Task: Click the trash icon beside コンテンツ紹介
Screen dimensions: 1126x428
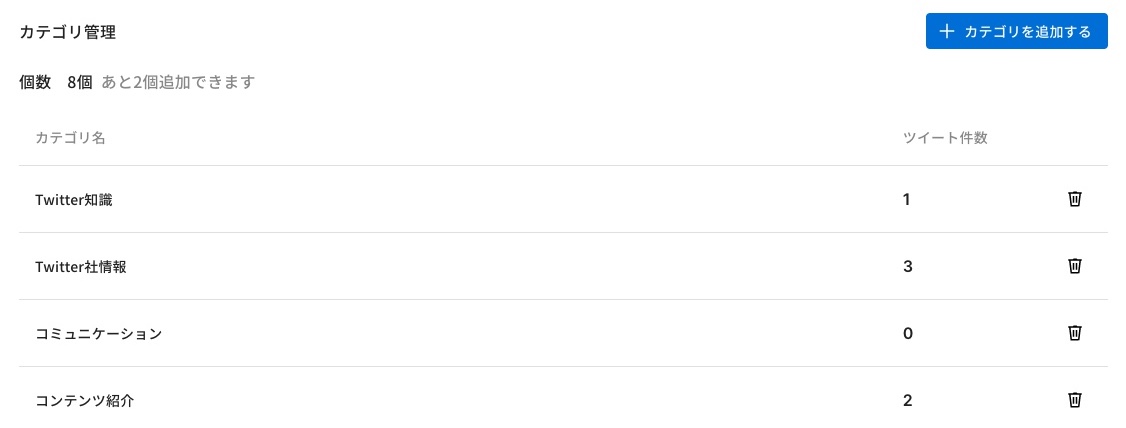Action: 1074,400
